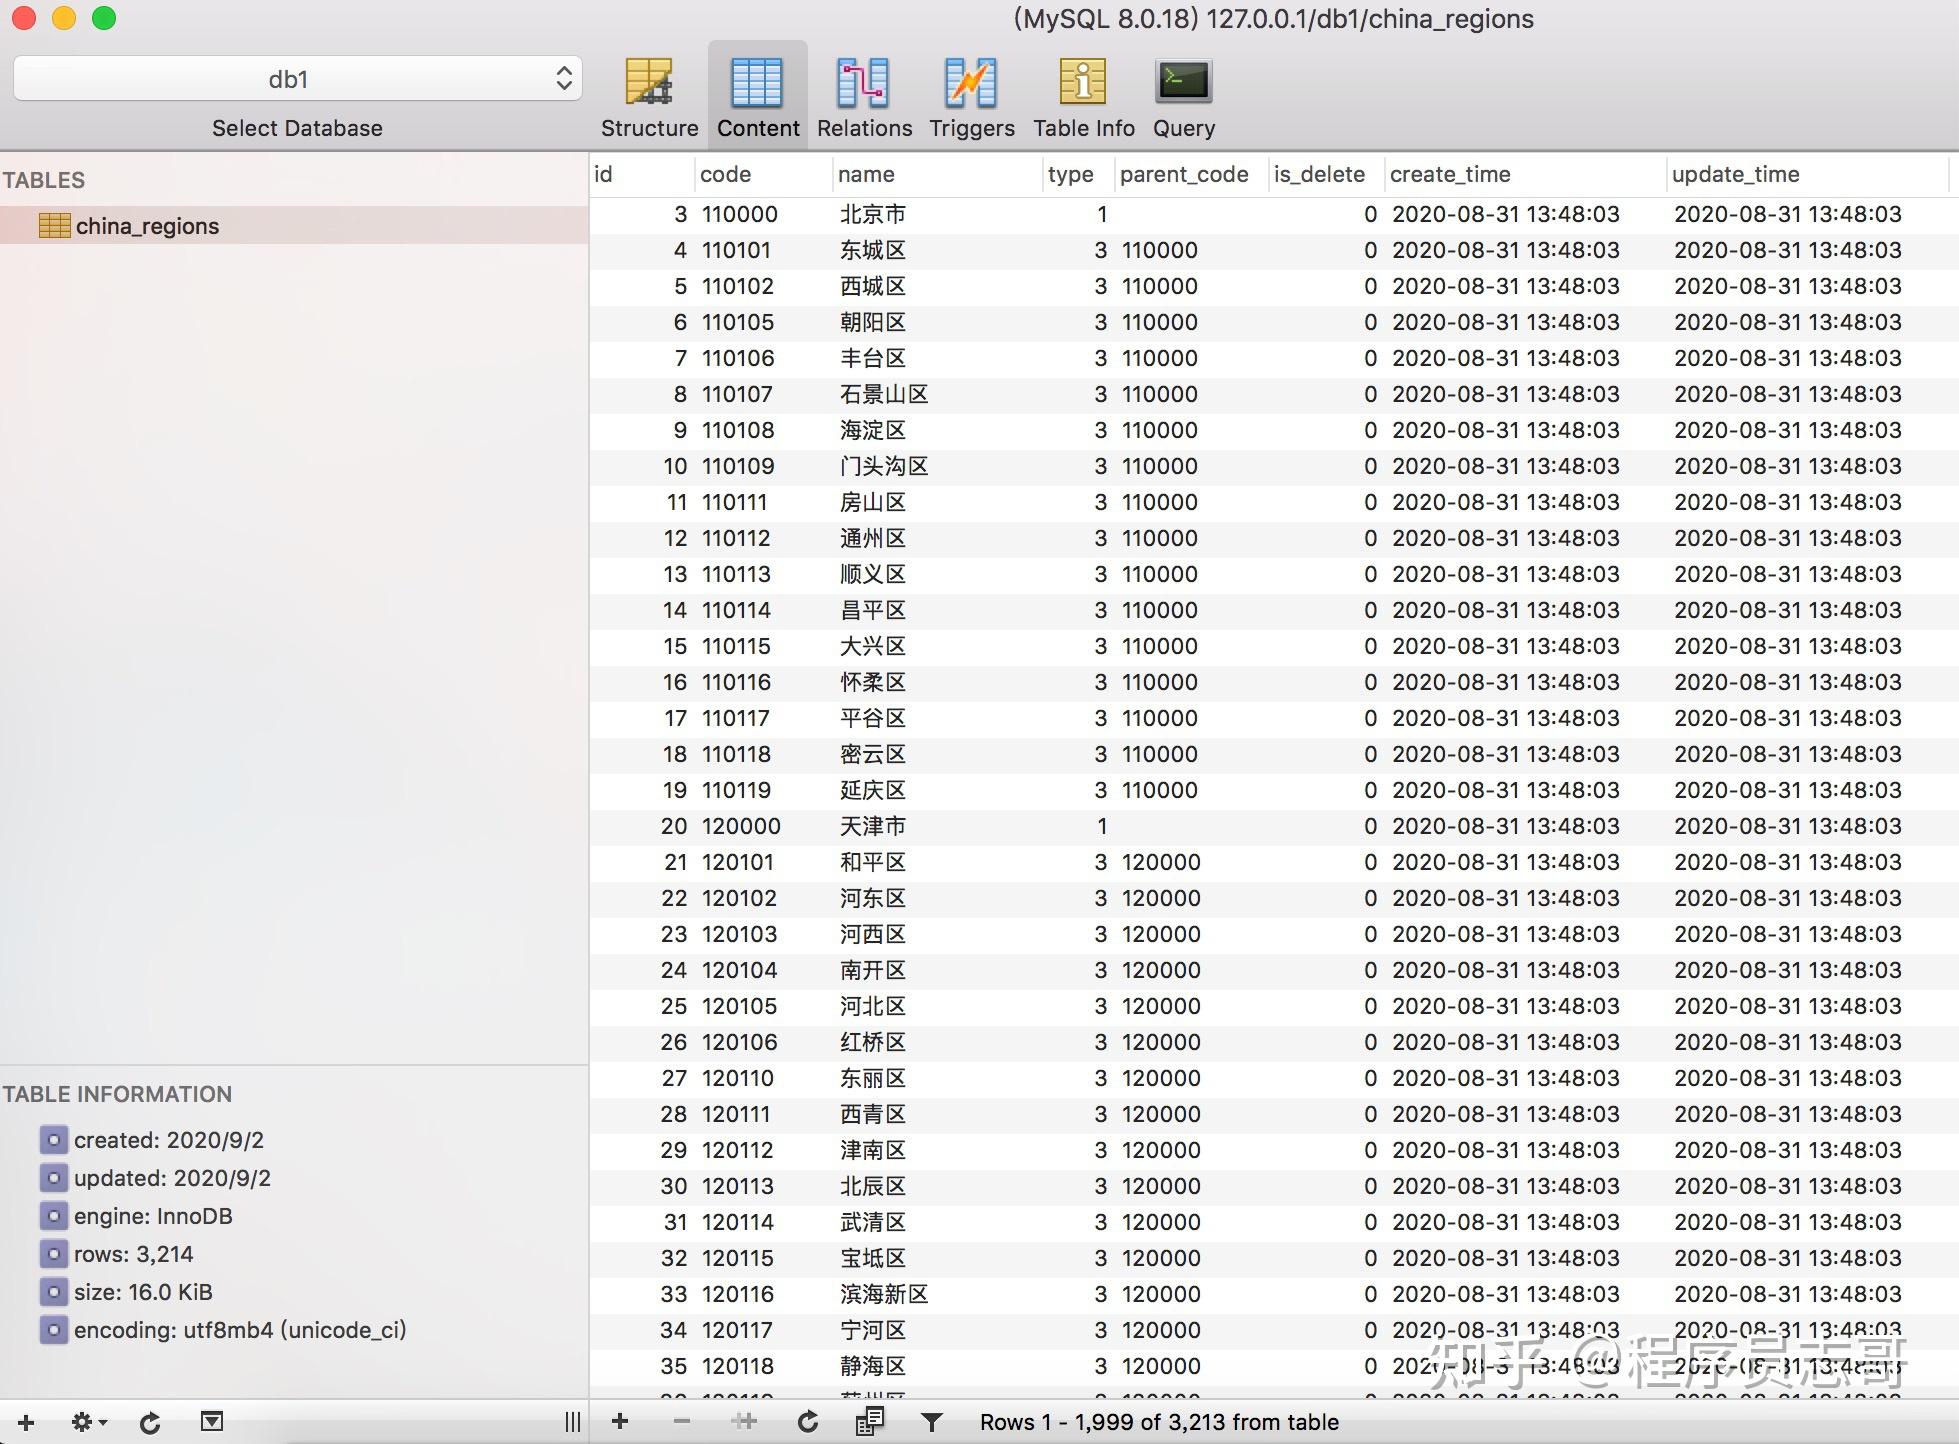Select the 红桥区 name cell

coord(873,1042)
